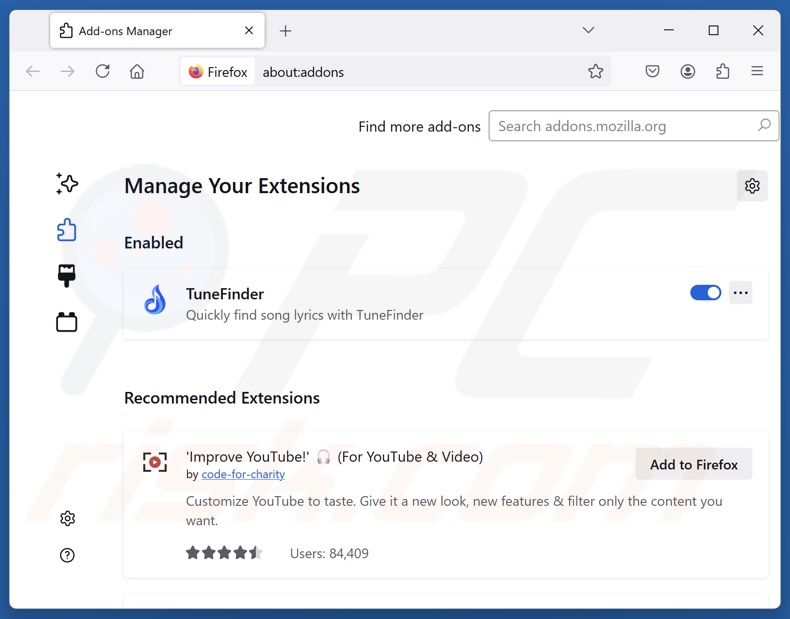
Task: Open the Firefox home page
Action: pyautogui.click(x=137, y=72)
